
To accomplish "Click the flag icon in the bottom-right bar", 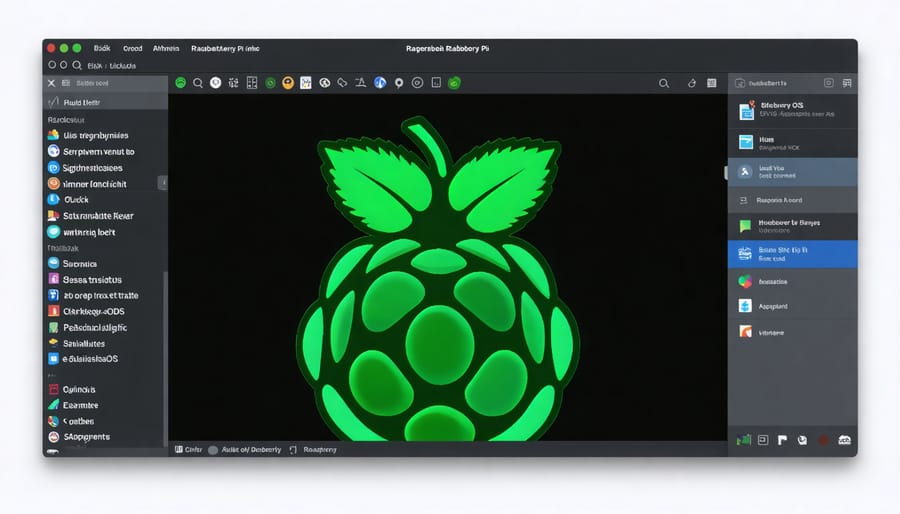I will (782, 440).
